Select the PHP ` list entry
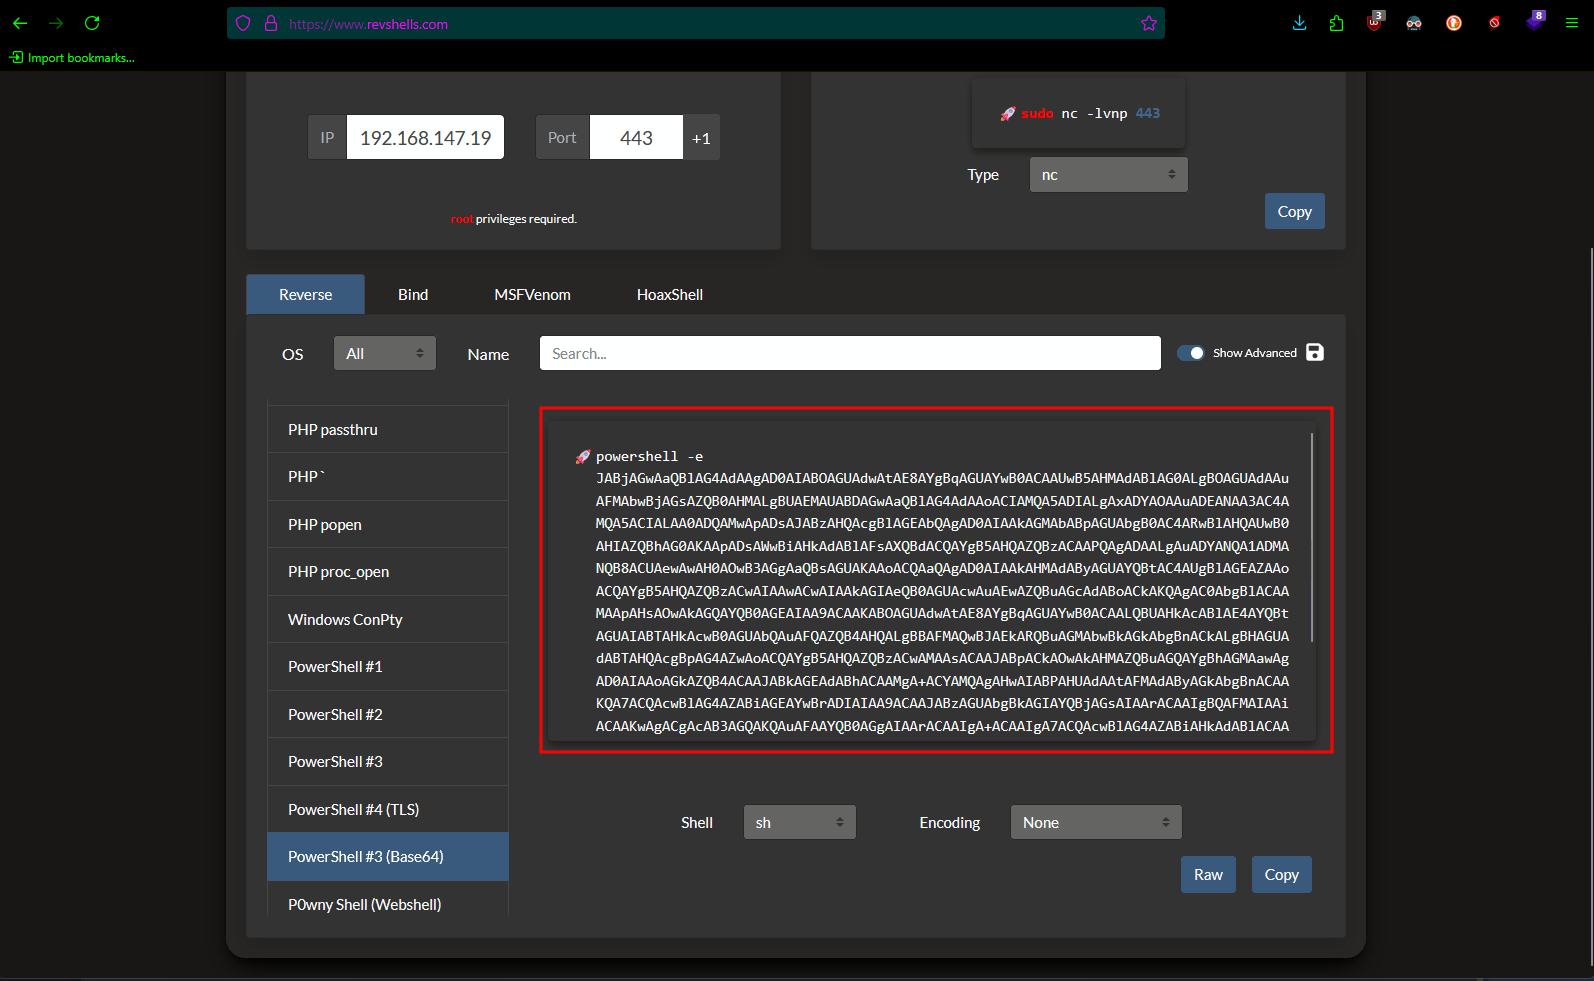Image resolution: width=1594 pixels, height=981 pixels. [x=388, y=477]
